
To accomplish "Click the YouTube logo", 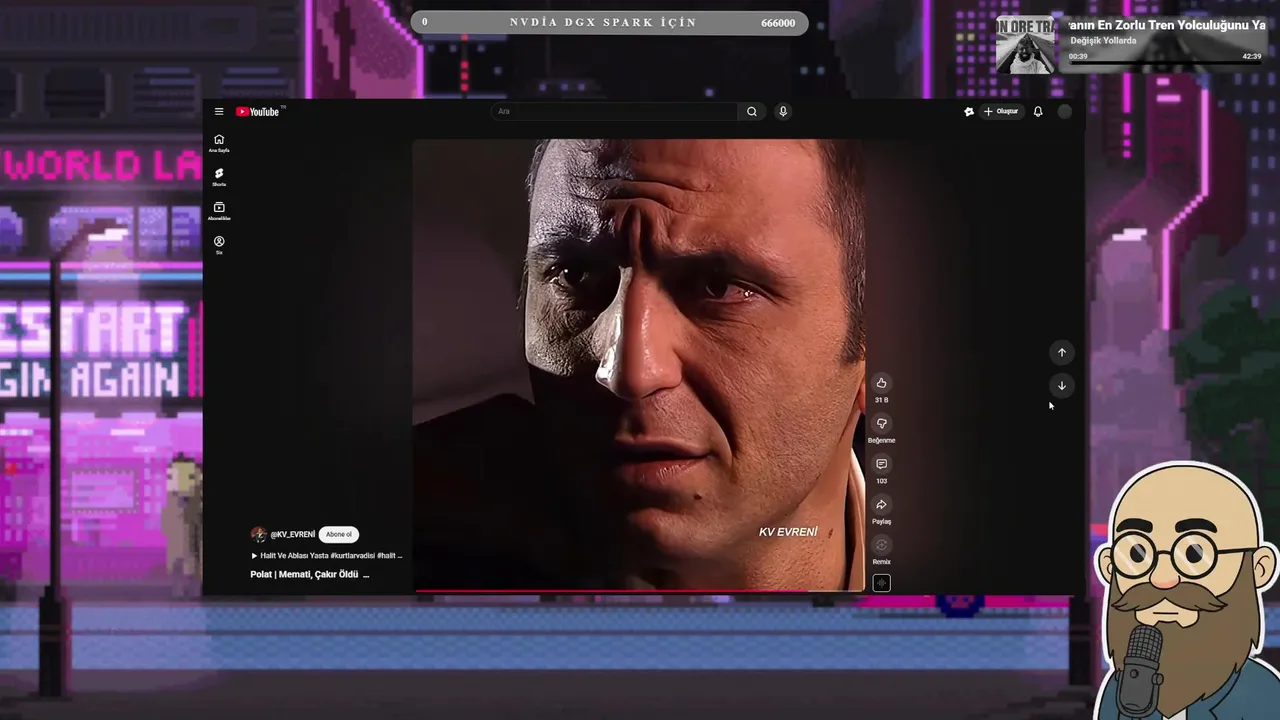I will 258,112.
